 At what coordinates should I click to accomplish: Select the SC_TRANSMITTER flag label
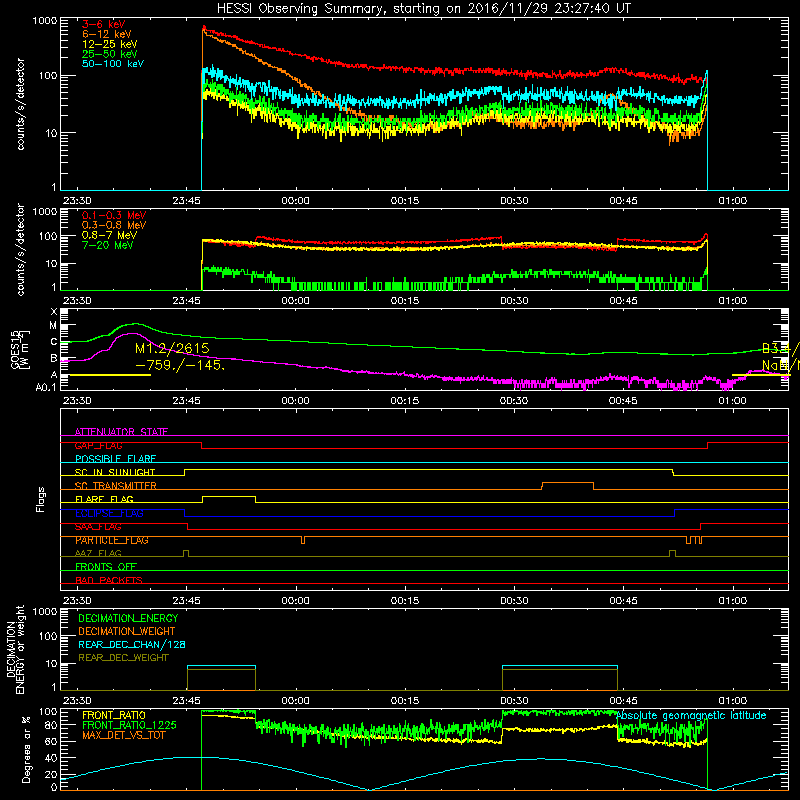coord(116,486)
